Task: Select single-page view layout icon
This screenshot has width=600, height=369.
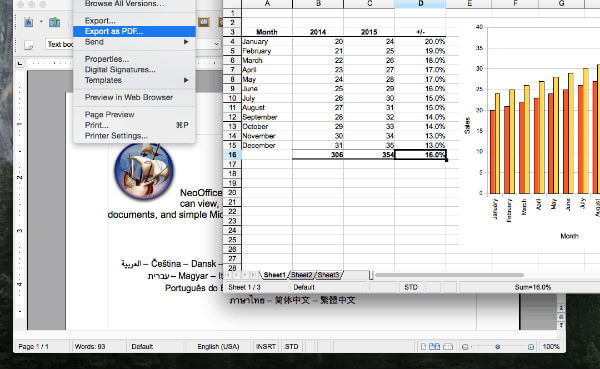Action: click(x=424, y=347)
